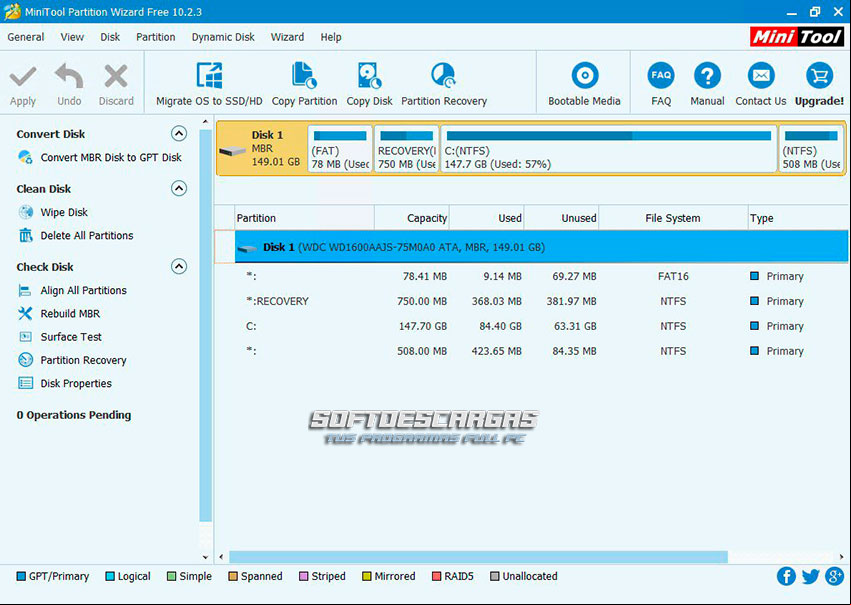The width and height of the screenshot is (851, 605).
Task: Select the FAT 78 MB partition block
Action: point(340,149)
